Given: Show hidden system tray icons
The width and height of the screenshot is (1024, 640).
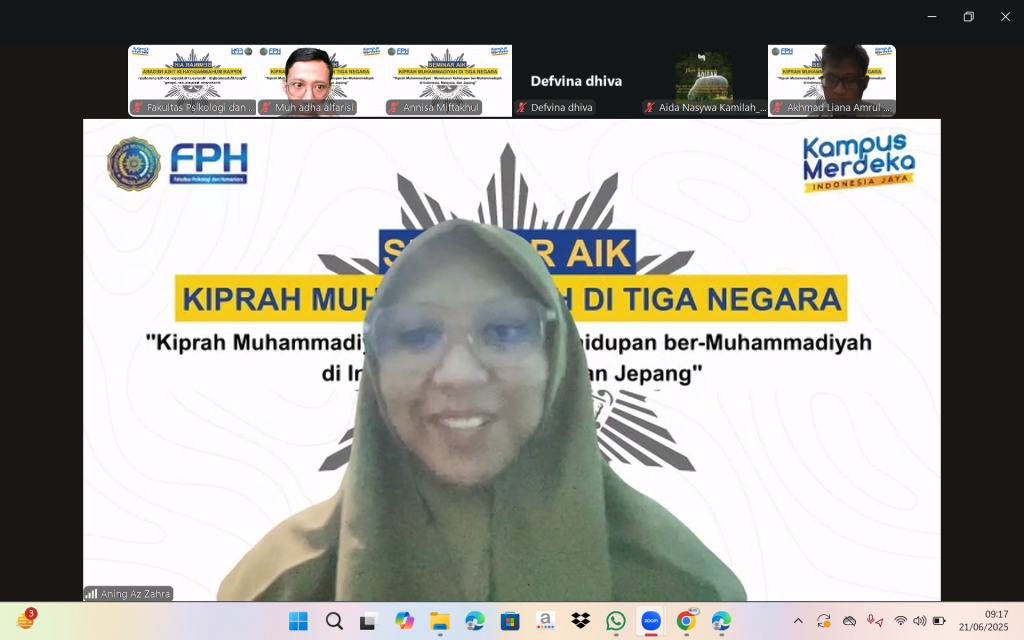Looking at the screenshot, I should click(798, 621).
